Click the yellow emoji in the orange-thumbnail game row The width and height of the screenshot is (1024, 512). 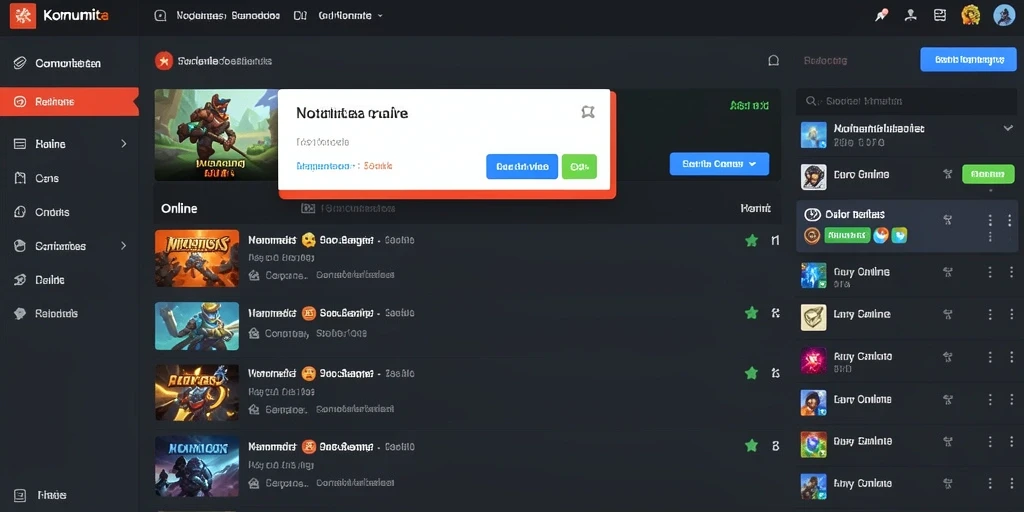[x=308, y=240]
